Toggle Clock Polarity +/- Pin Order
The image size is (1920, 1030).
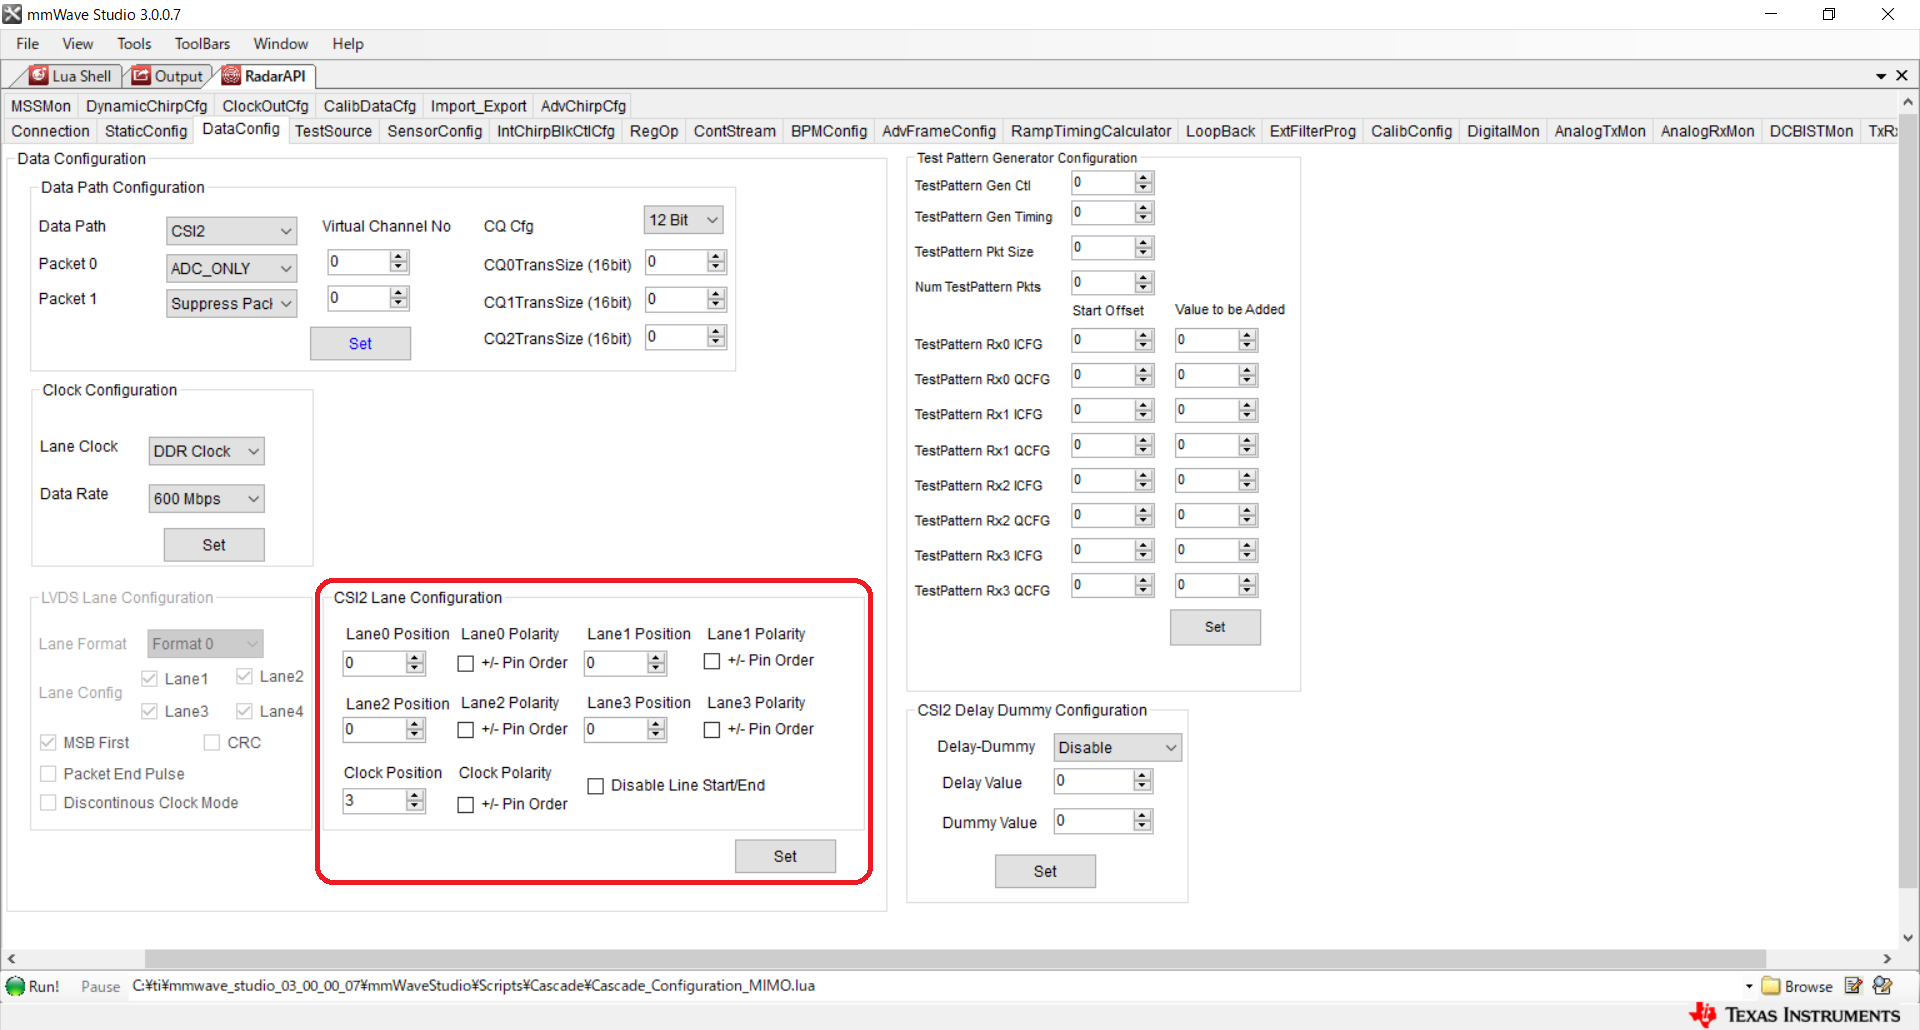coord(465,805)
